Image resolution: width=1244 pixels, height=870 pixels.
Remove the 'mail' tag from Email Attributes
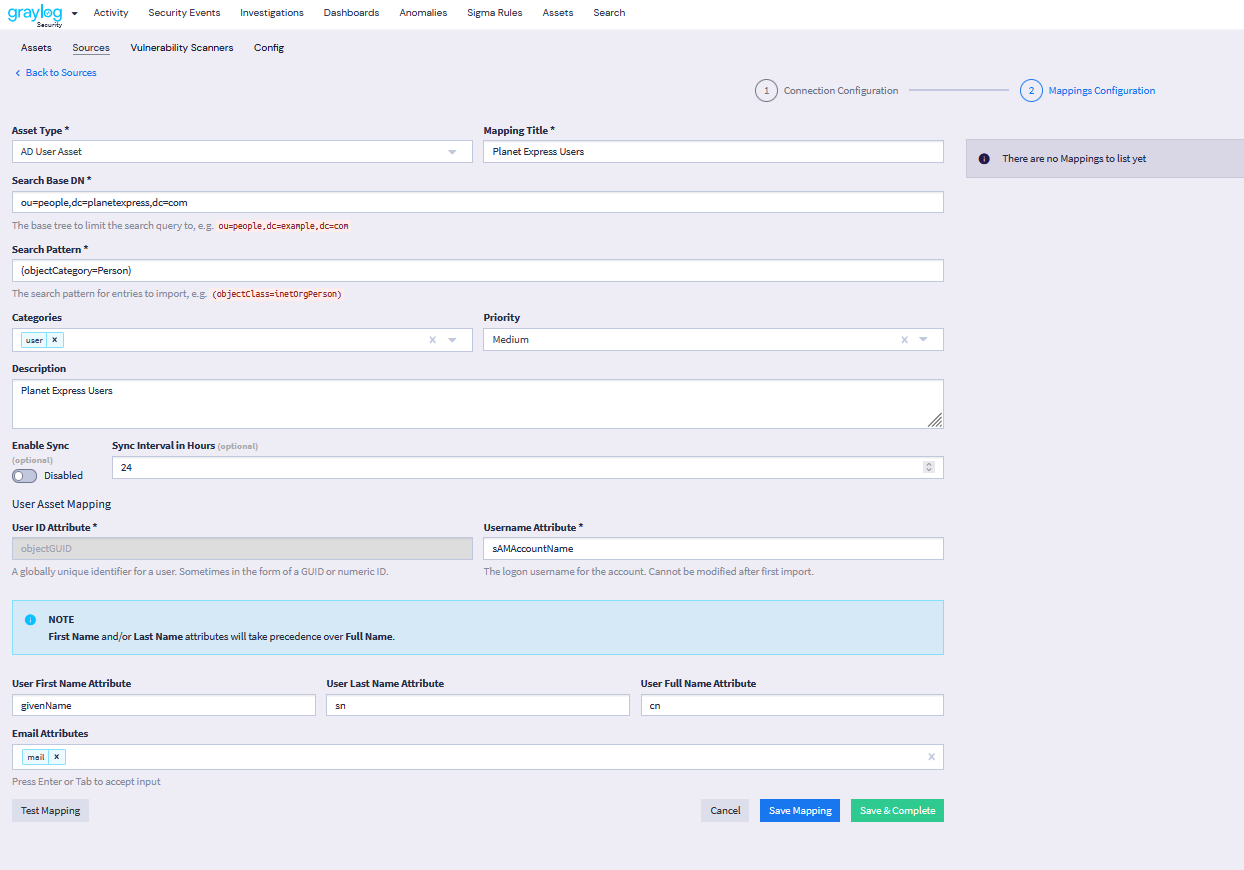click(56, 757)
